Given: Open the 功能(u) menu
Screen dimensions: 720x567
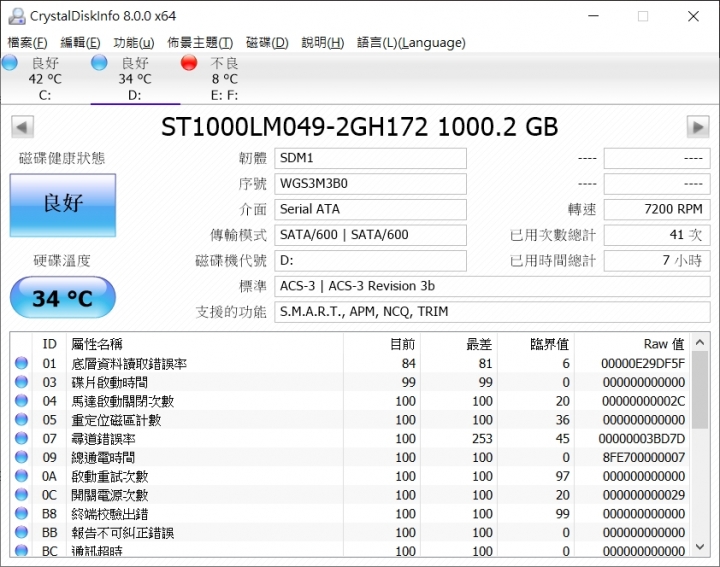Looking at the screenshot, I should 134,43.
